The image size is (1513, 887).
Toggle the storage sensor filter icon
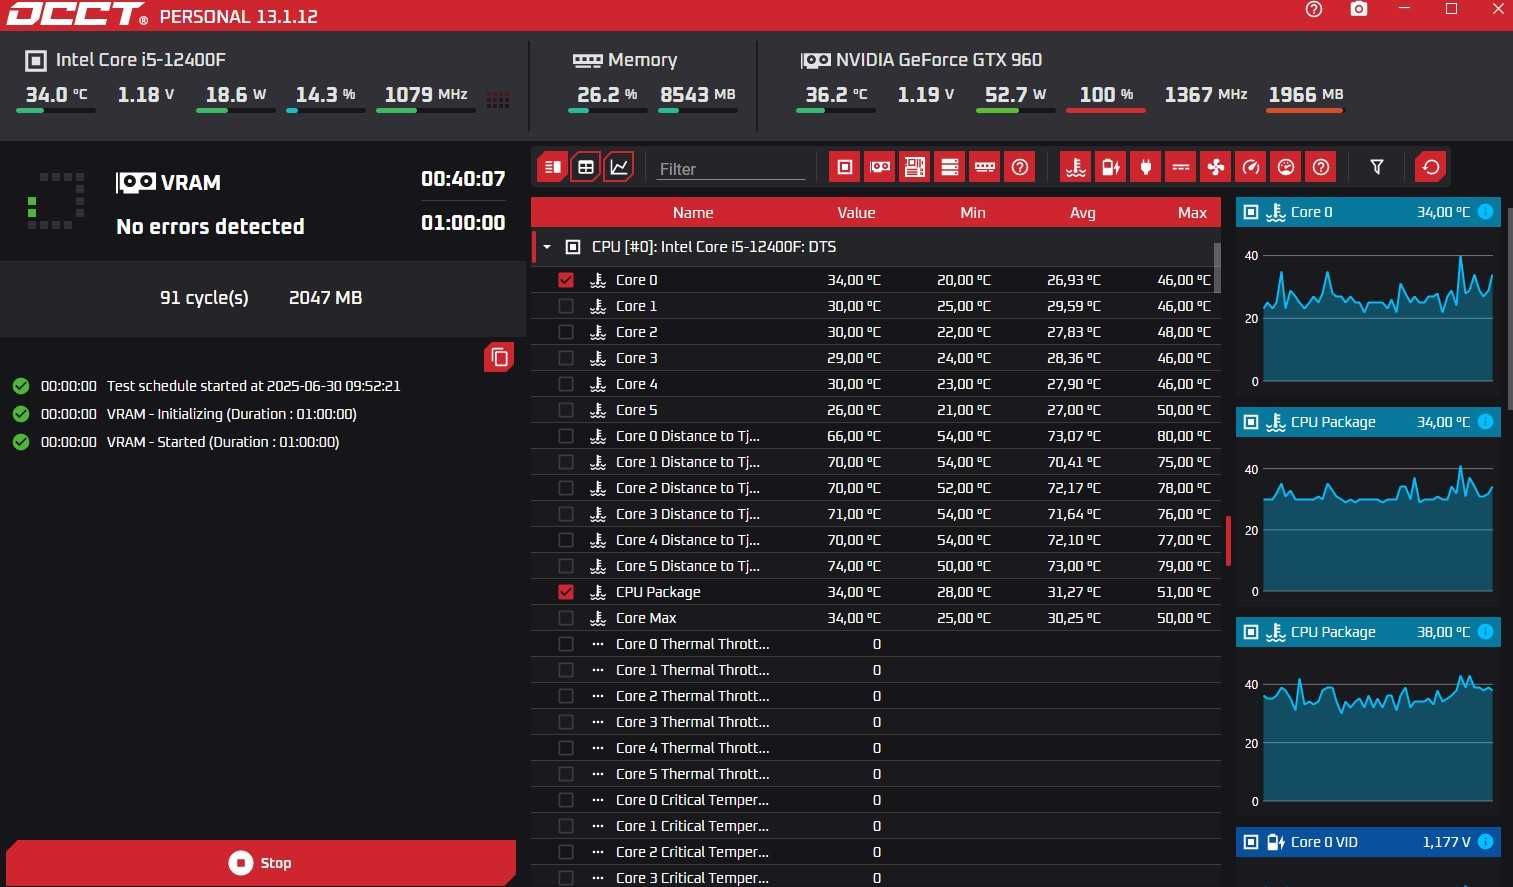(950, 167)
